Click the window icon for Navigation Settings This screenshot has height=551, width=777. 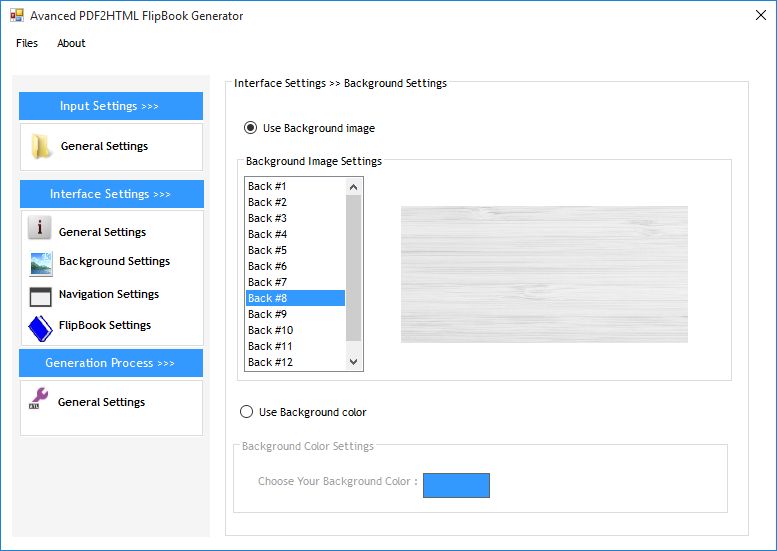(x=41, y=295)
